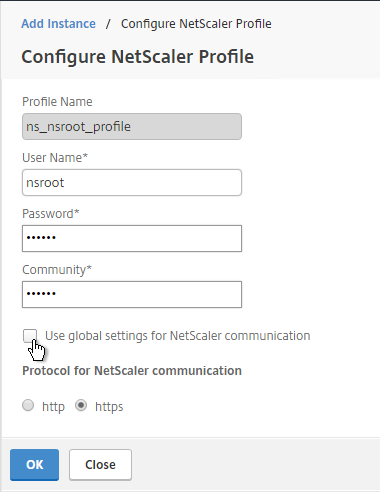380x492 pixels.
Task: Click the Use global settings label text
Action: point(178,336)
